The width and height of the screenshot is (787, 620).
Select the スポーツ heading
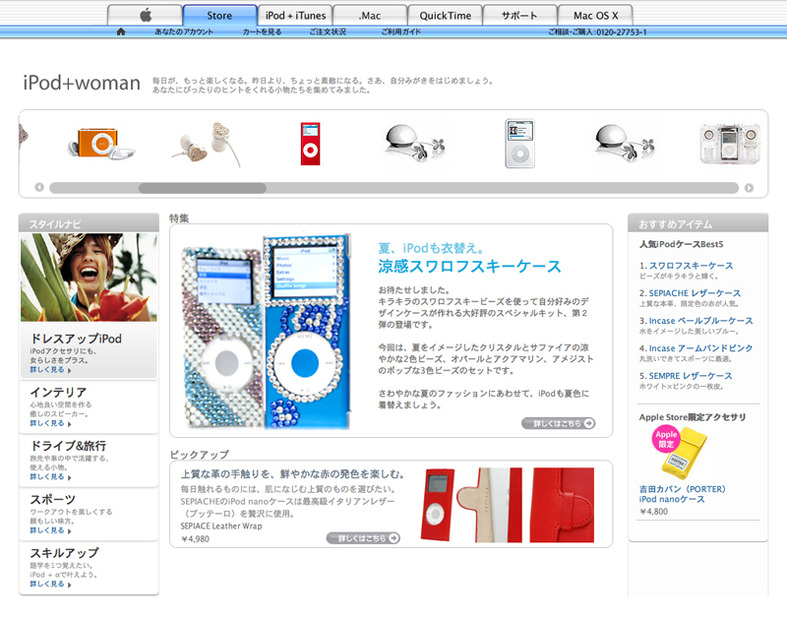tap(53, 500)
